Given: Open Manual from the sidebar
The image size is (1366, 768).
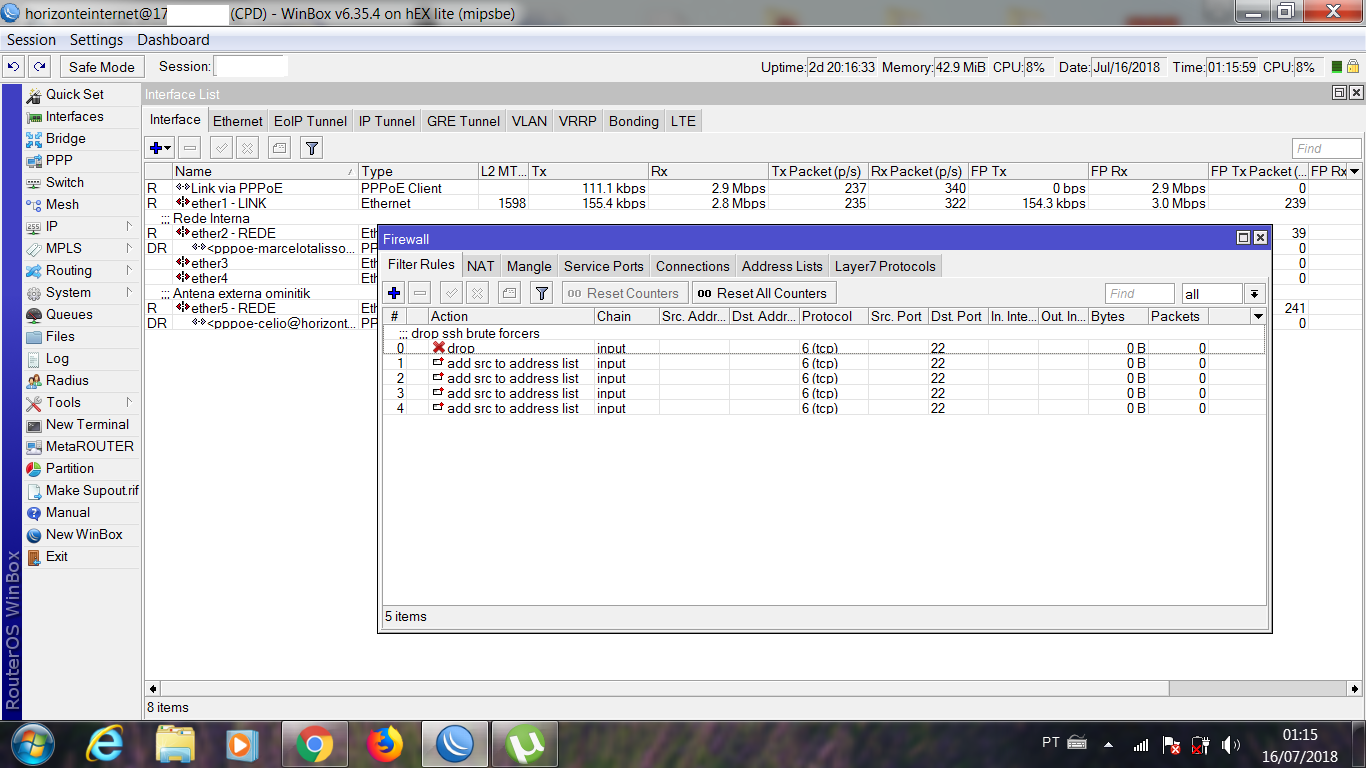Looking at the screenshot, I should 68,512.
